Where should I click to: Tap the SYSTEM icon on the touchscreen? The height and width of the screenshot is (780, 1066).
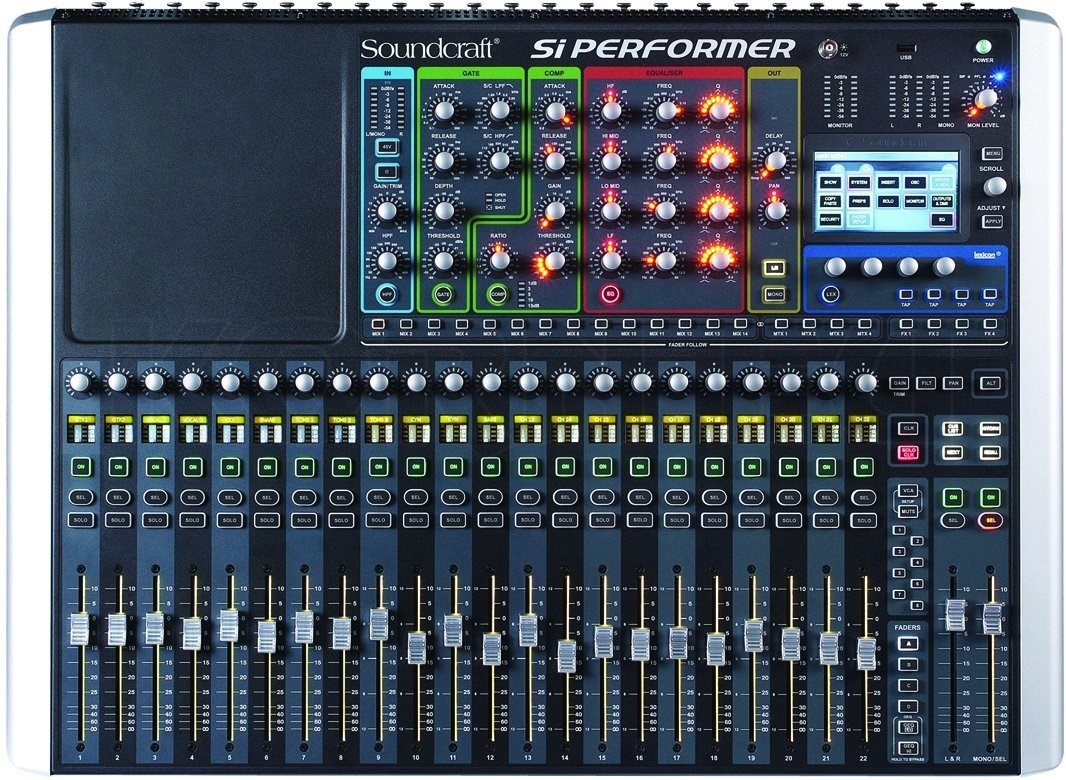coord(861,182)
